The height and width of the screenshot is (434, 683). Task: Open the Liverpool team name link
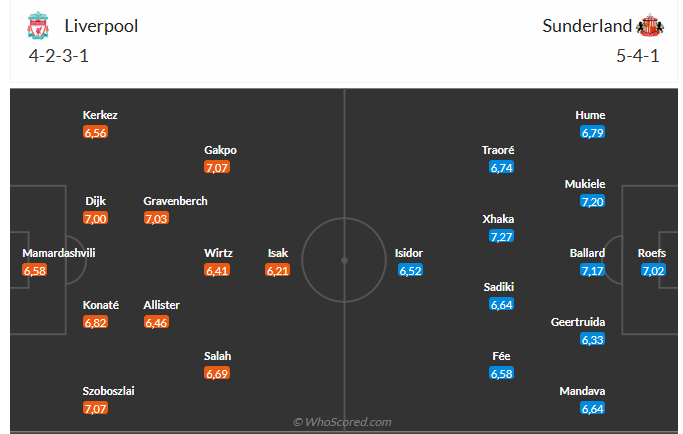click(x=101, y=26)
